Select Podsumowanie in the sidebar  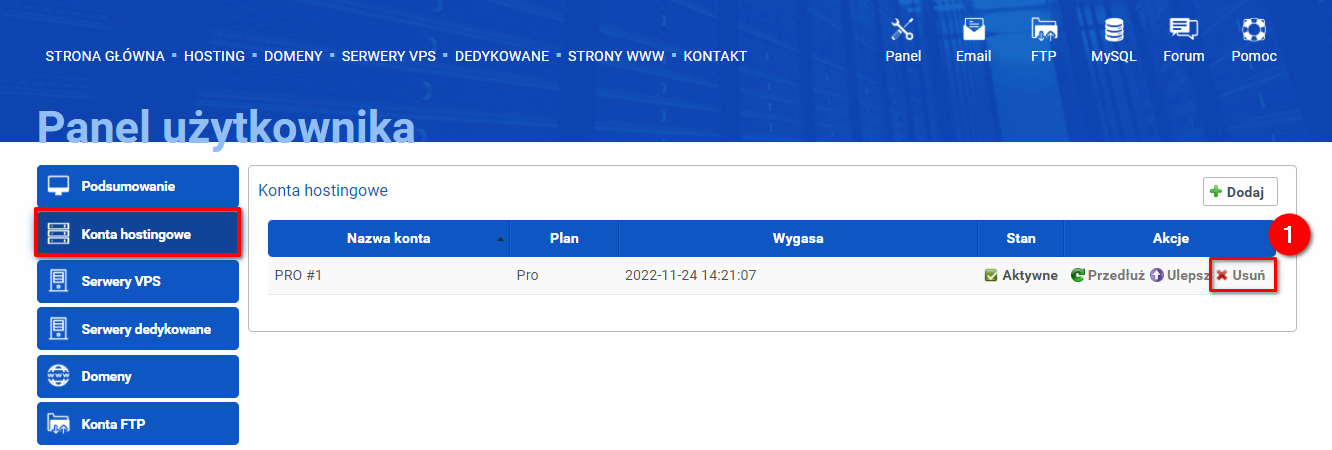coord(138,186)
